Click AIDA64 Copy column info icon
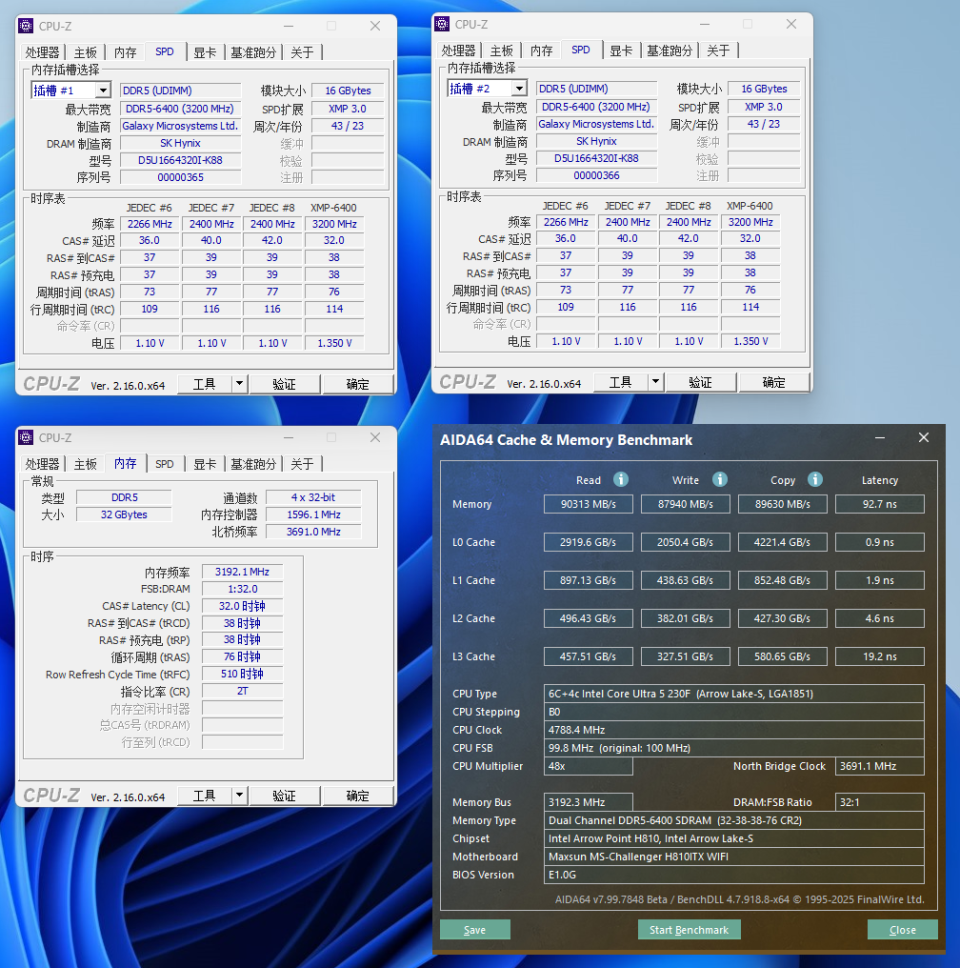Image resolution: width=960 pixels, height=968 pixels. [x=815, y=479]
